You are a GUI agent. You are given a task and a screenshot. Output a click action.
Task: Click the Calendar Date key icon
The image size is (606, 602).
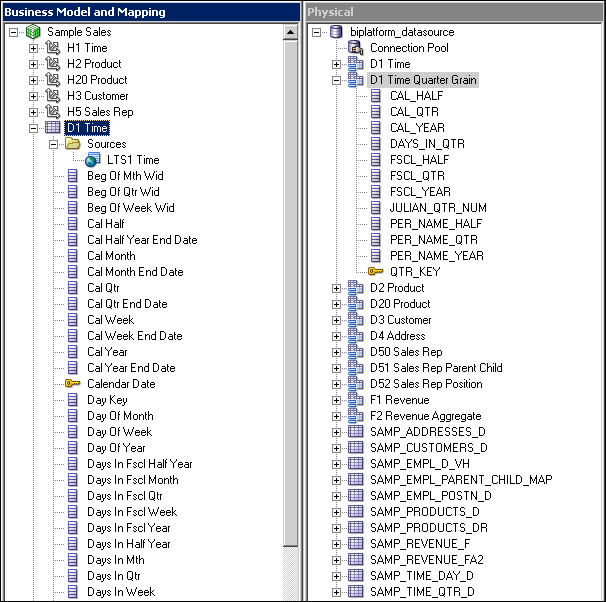click(73, 384)
